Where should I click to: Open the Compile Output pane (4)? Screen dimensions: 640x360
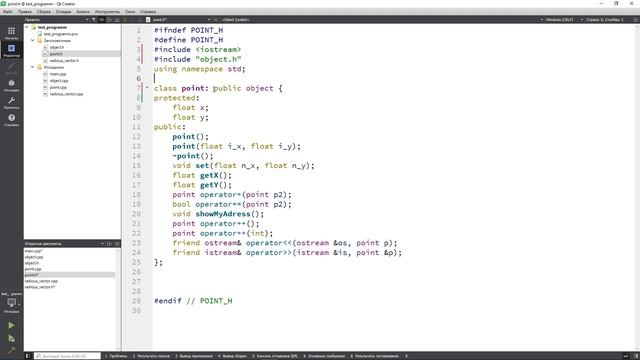pyautogui.click(x=233, y=356)
